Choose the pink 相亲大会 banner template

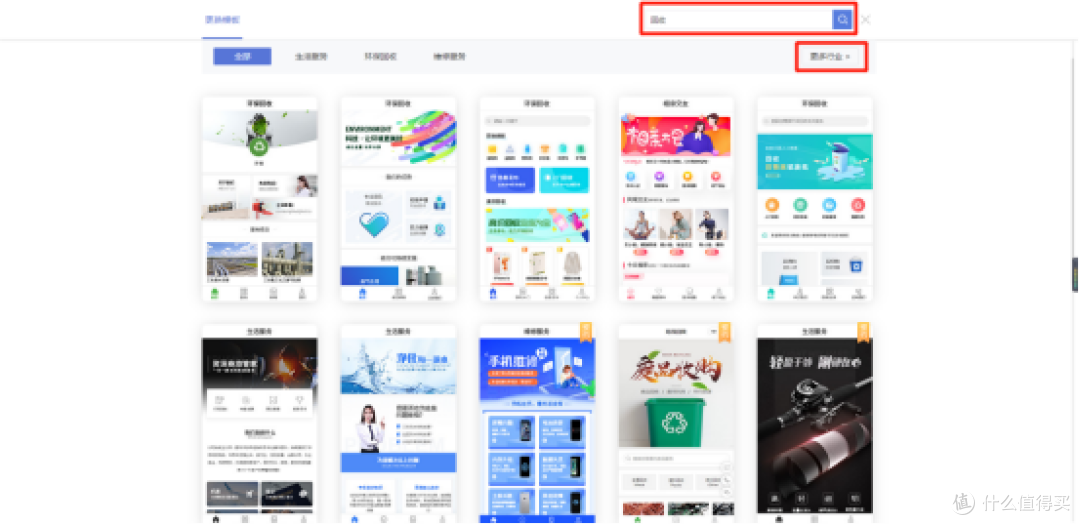[x=676, y=198]
